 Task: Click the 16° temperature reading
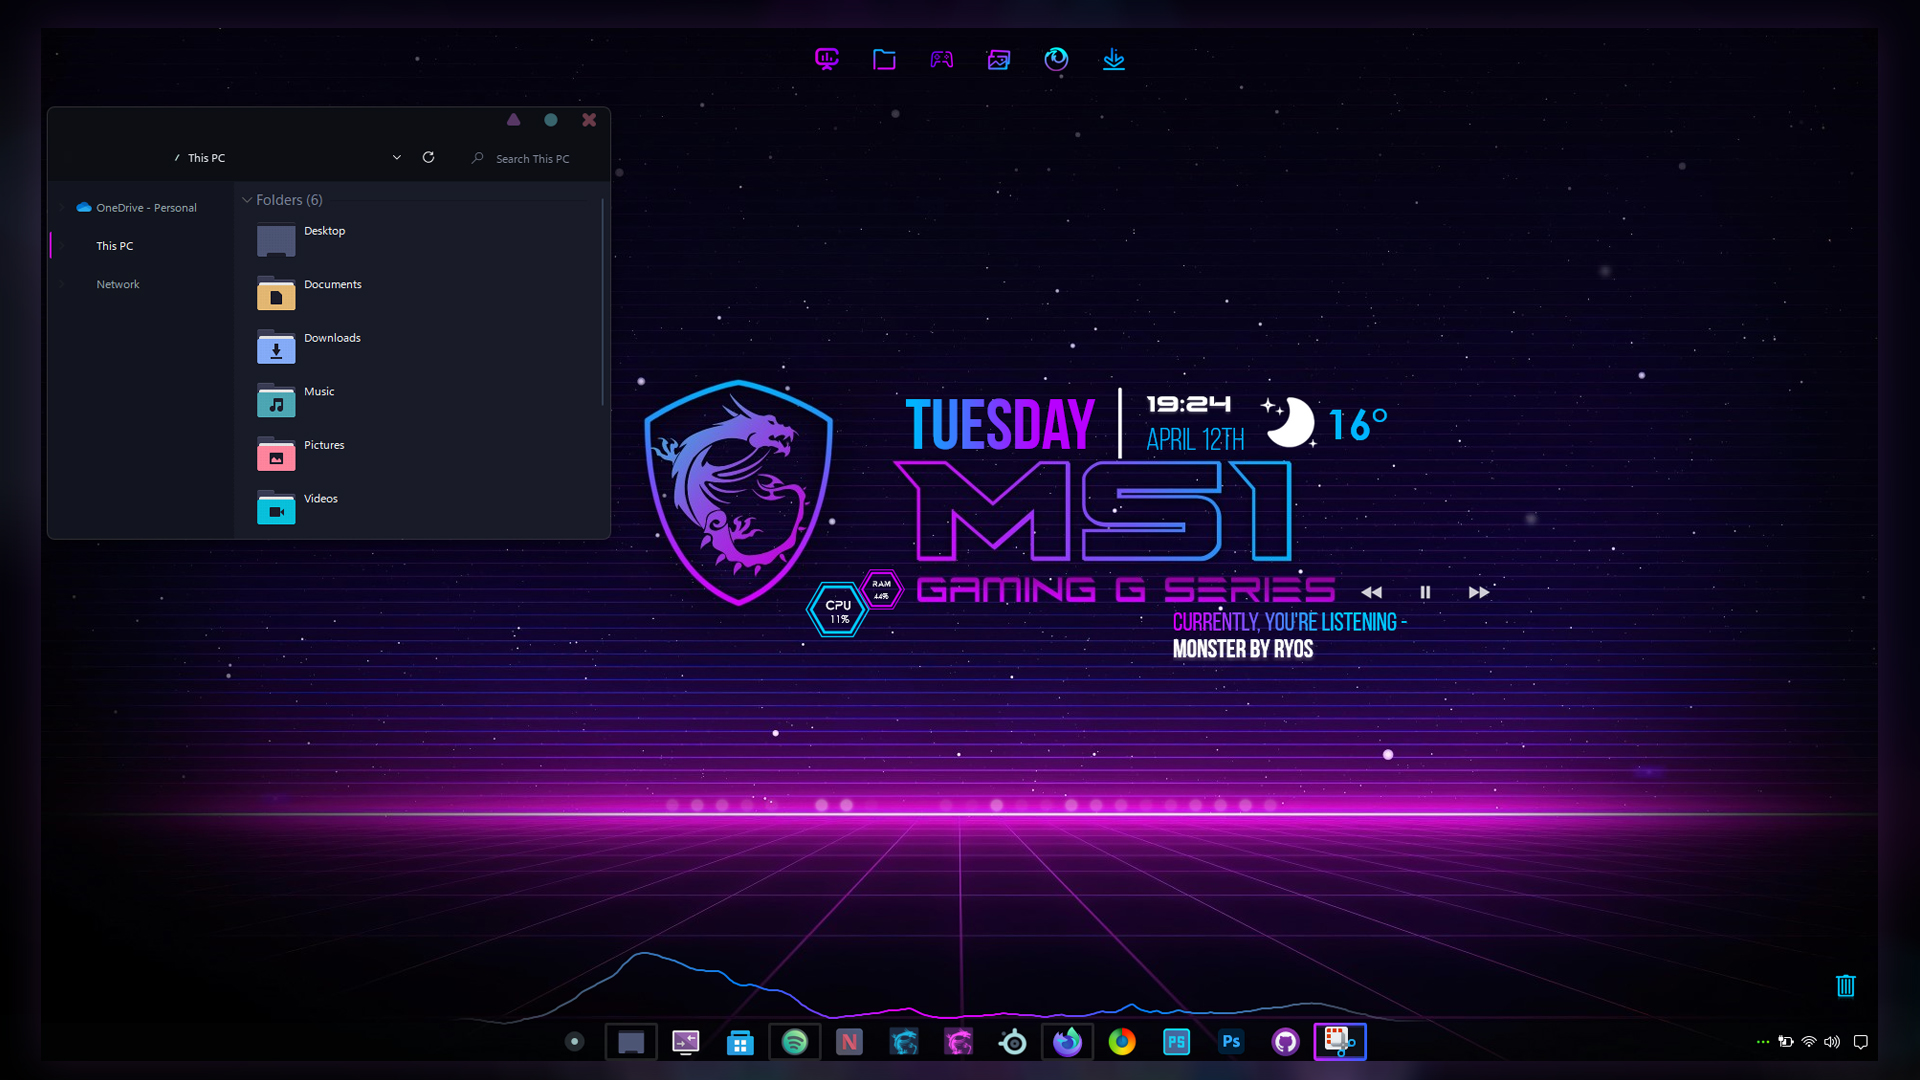coord(1358,425)
